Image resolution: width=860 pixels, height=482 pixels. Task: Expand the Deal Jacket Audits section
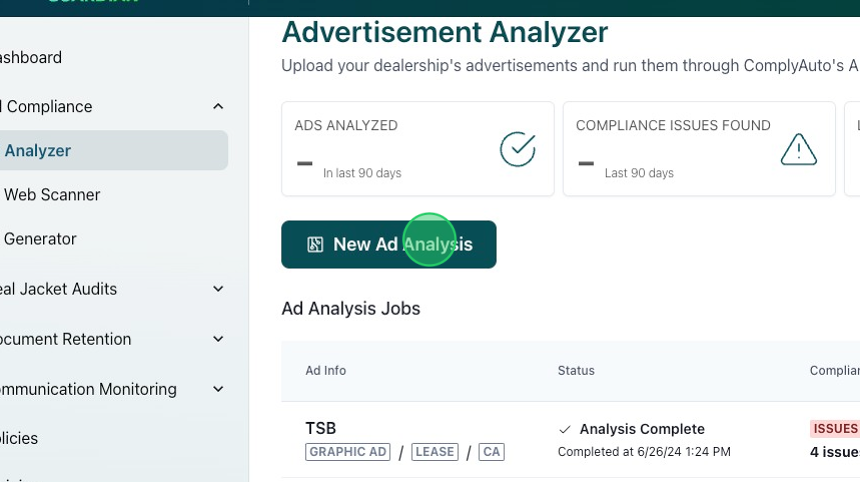click(218, 289)
